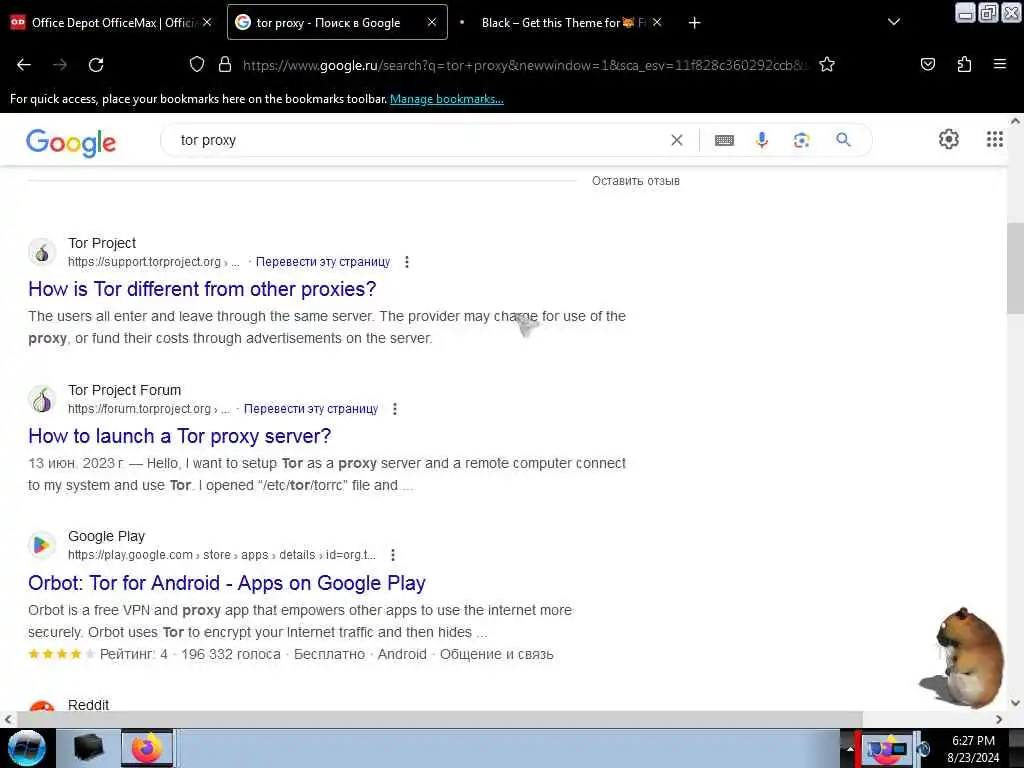Click the scroll down arrow of vertical scrollbar
Viewport: 1024px width, 768px height.
click(1016, 703)
